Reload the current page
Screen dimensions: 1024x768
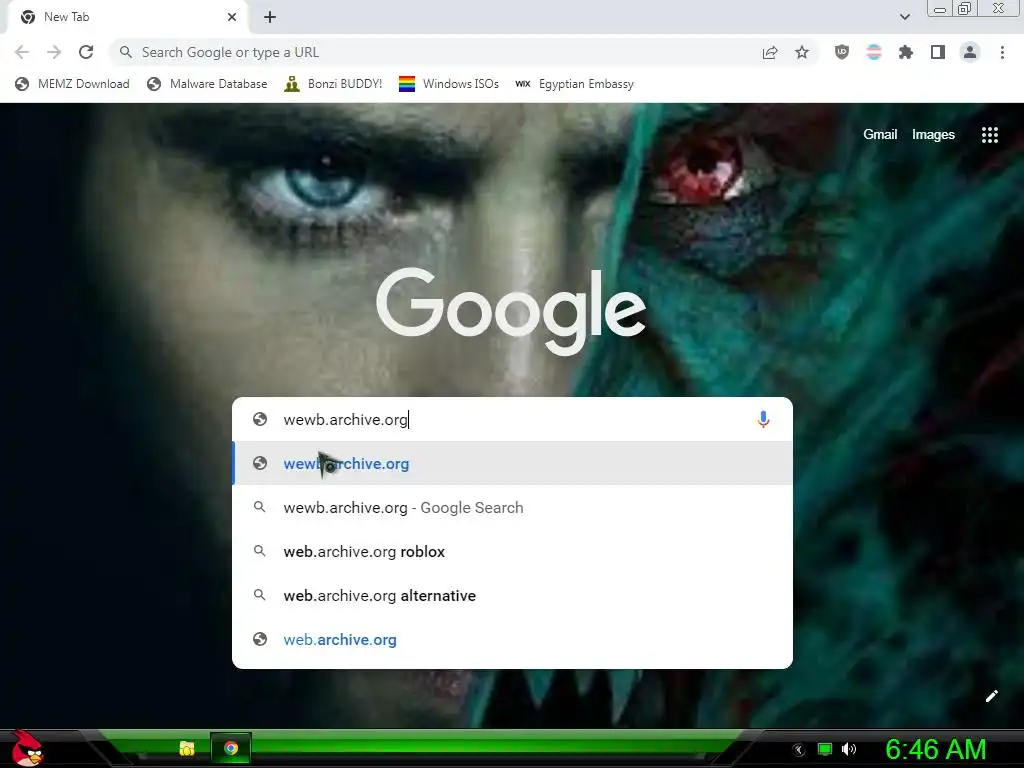pyautogui.click(x=86, y=52)
